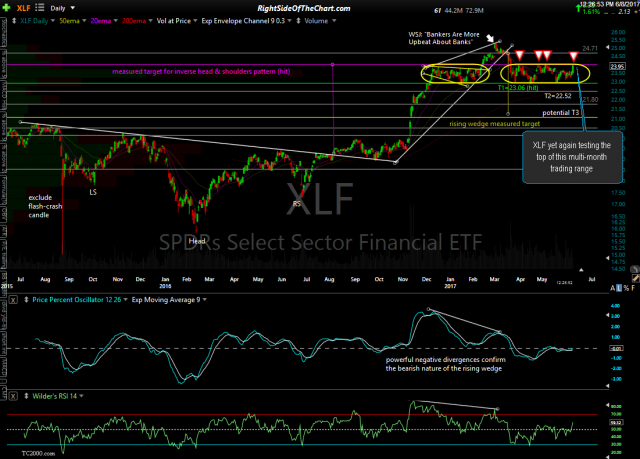
Task: Click the Jan 2017 time axis label
Action: pos(450,282)
